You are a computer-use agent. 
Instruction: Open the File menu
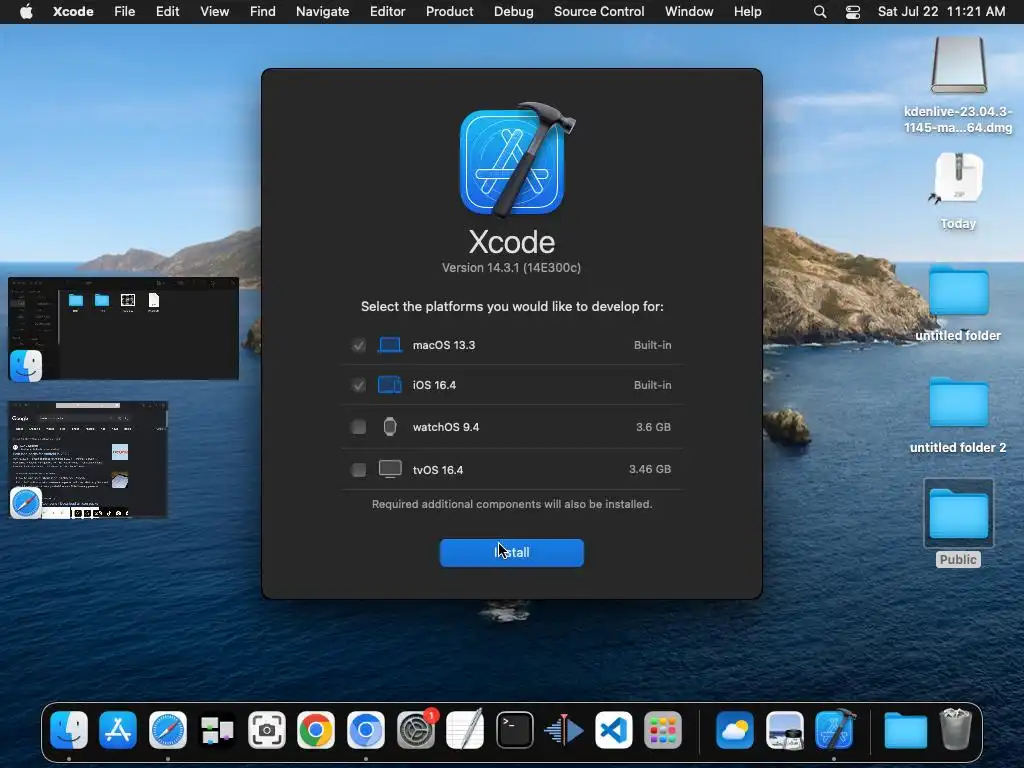125,12
